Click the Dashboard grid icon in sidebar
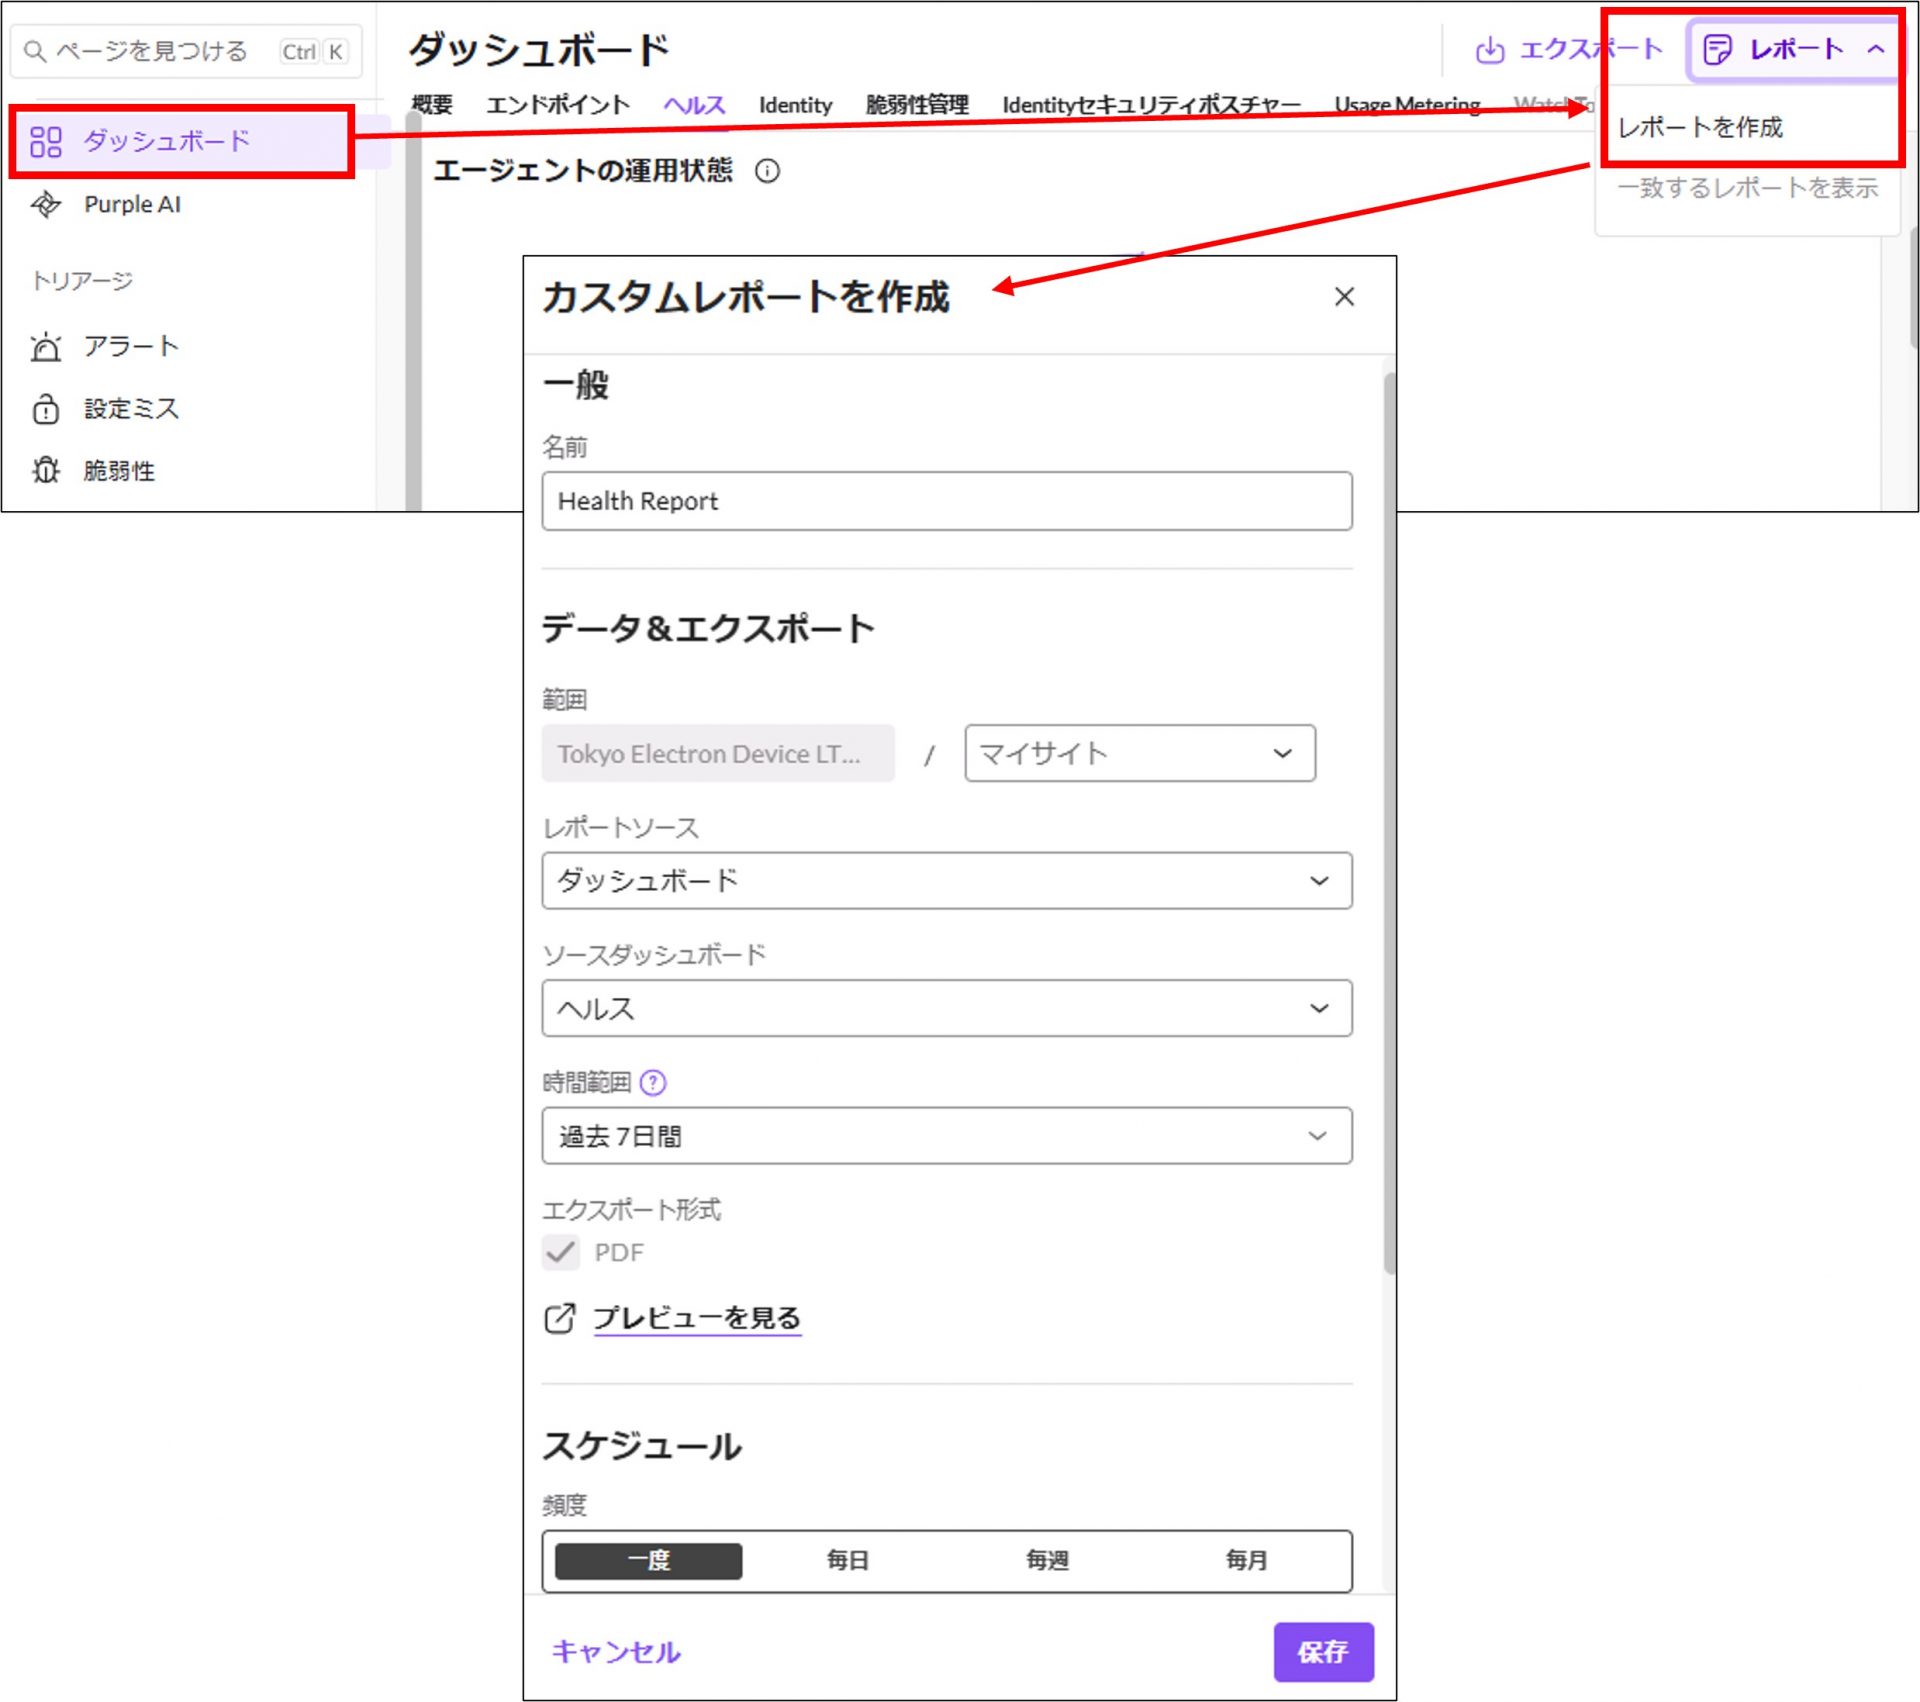Image resolution: width=1920 pixels, height=1702 pixels. tap(46, 141)
